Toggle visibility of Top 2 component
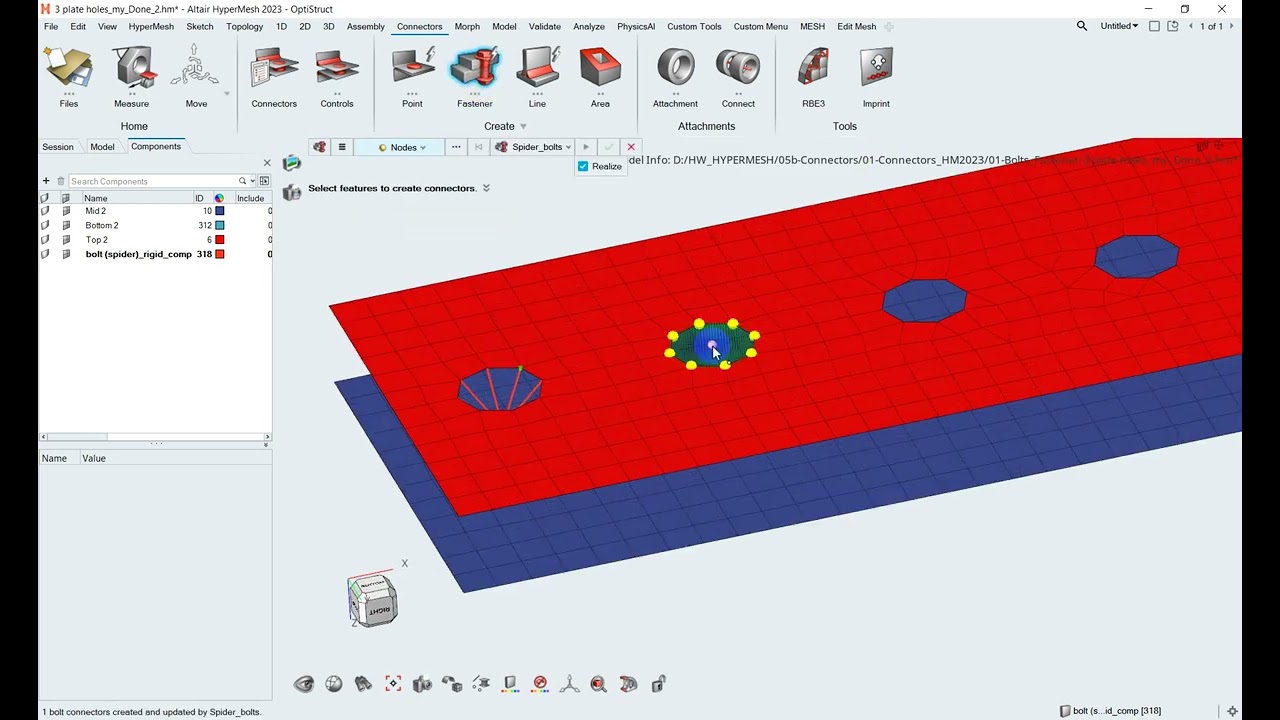Viewport: 1280px width, 720px height. click(45, 240)
